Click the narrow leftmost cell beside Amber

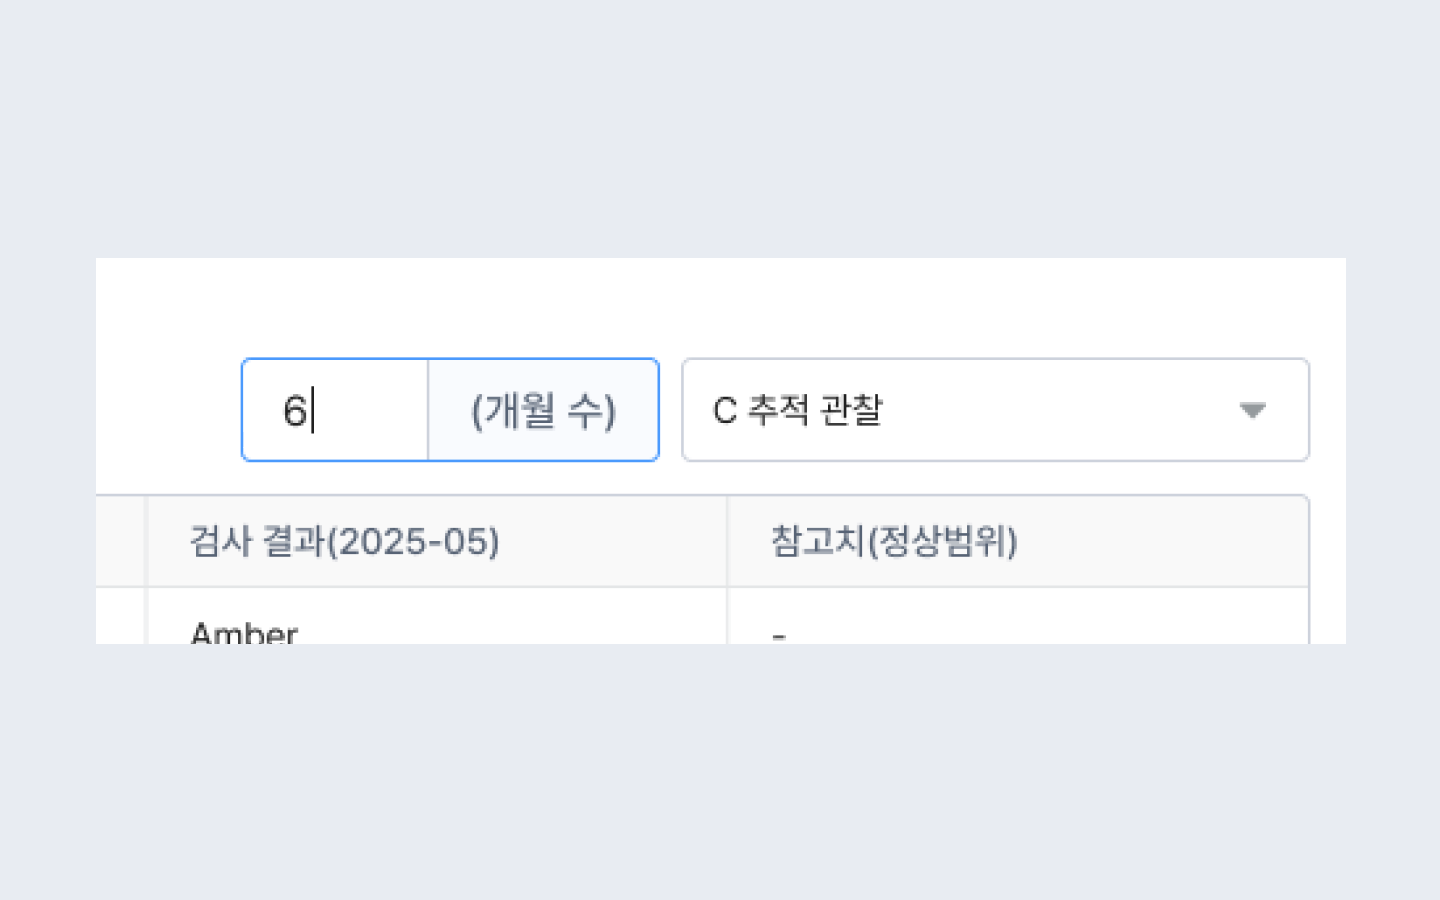[x=121, y=622]
